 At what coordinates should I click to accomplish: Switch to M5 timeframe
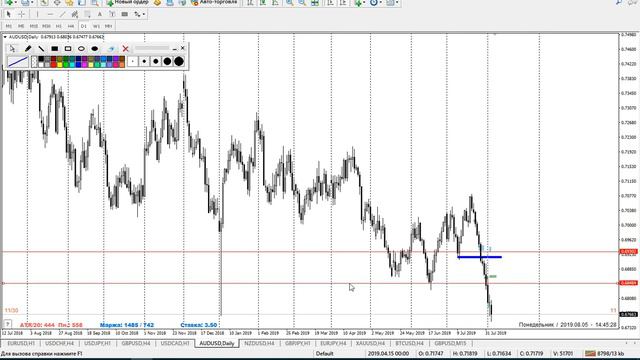pyautogui.click(x=21, y=26)
